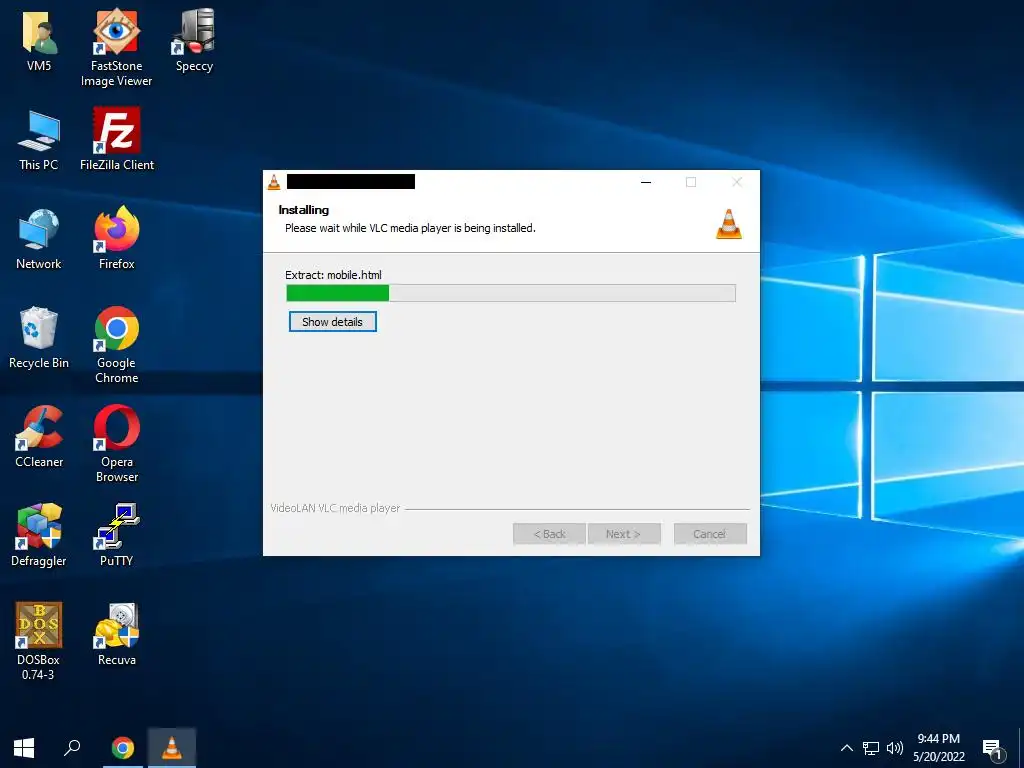
Task: Show hidden system tray icons
Action: [x=846, y=748]
